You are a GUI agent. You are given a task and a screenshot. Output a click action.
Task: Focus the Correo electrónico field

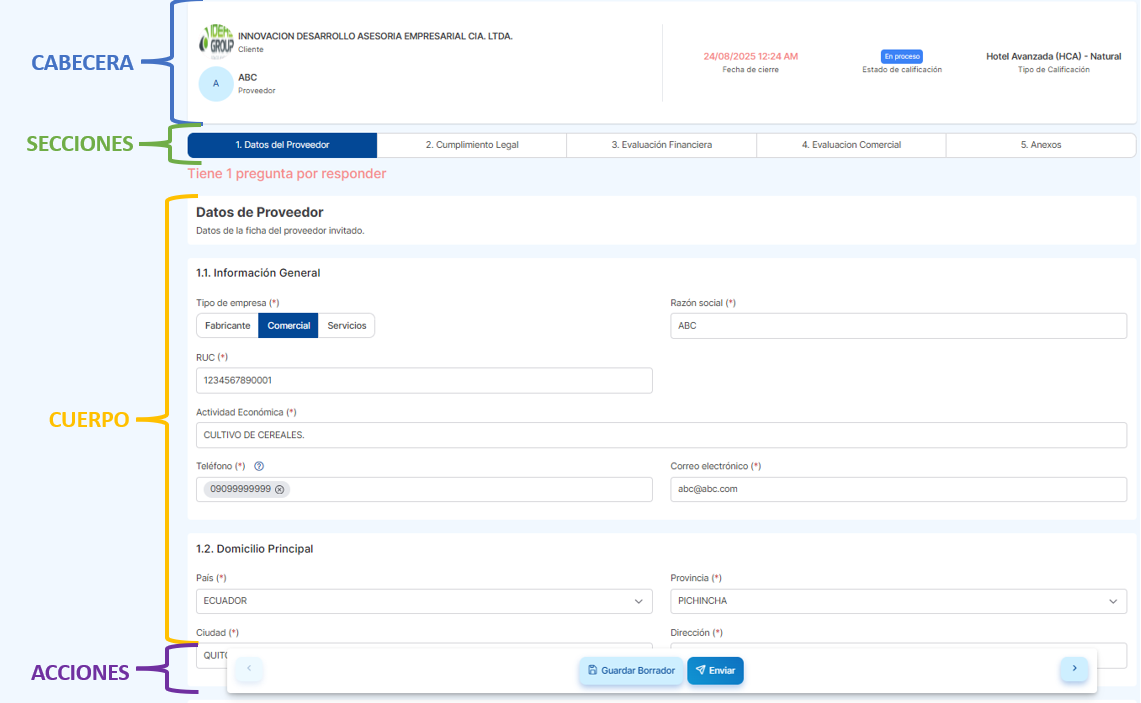(897, 489)
